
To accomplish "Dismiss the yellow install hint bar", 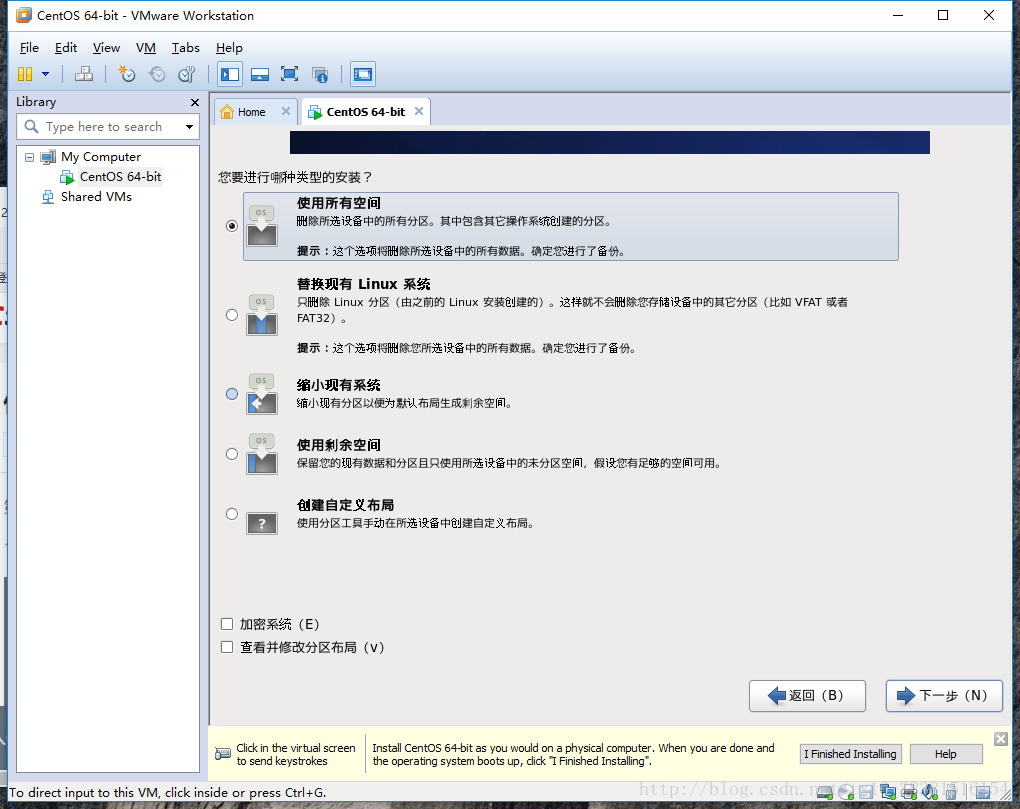I will (1000, 739).
